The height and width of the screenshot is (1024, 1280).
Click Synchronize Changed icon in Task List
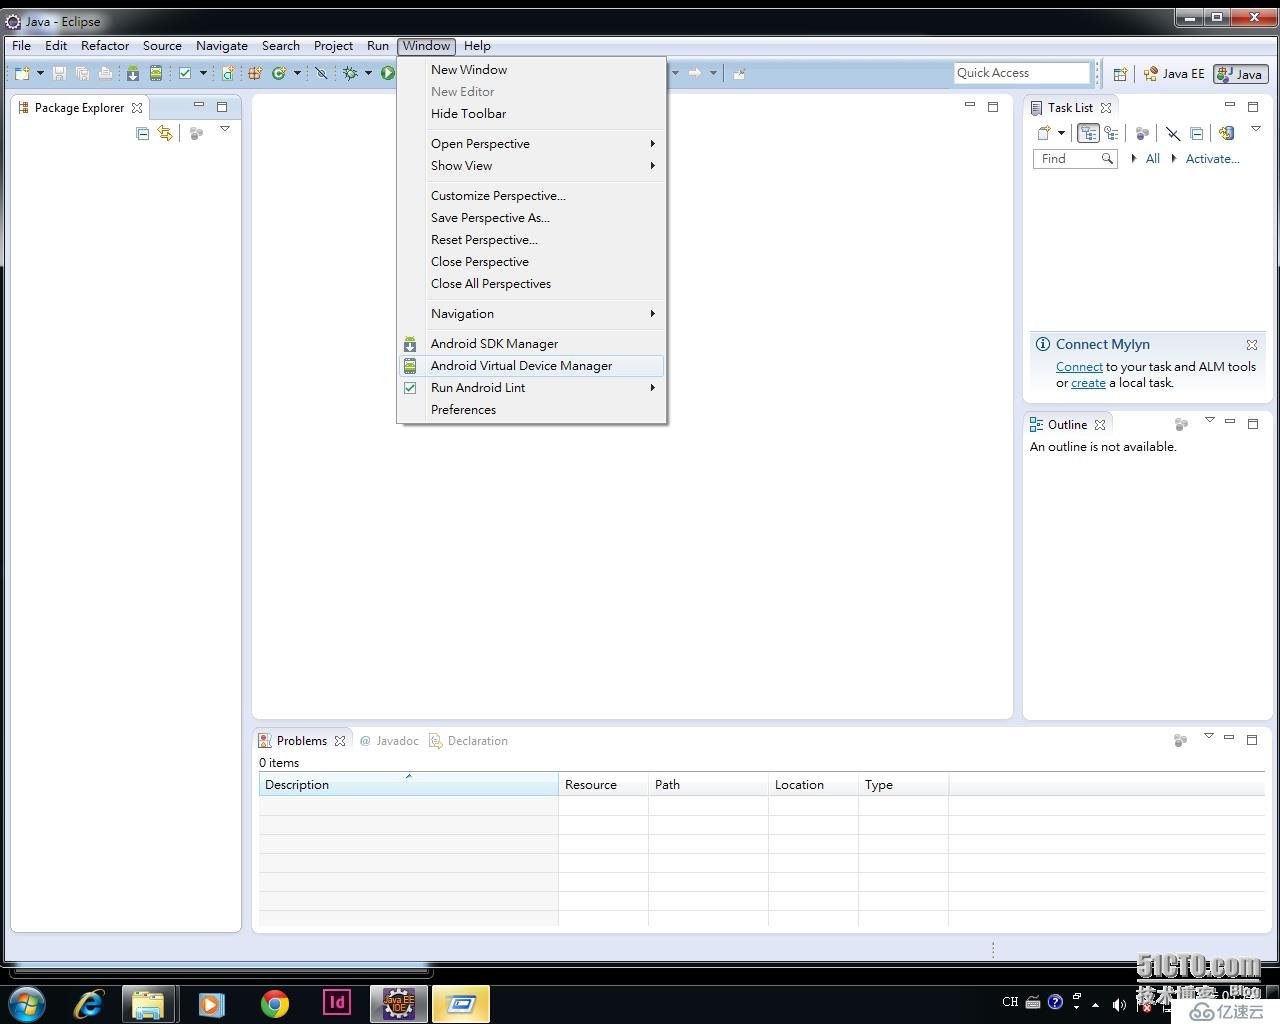click(1227, 133)
